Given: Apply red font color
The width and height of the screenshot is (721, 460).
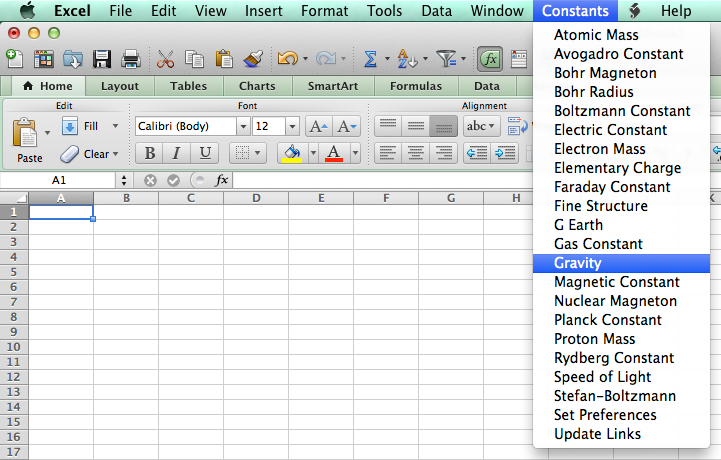Looking at the screenshot, I should point(334,153).
